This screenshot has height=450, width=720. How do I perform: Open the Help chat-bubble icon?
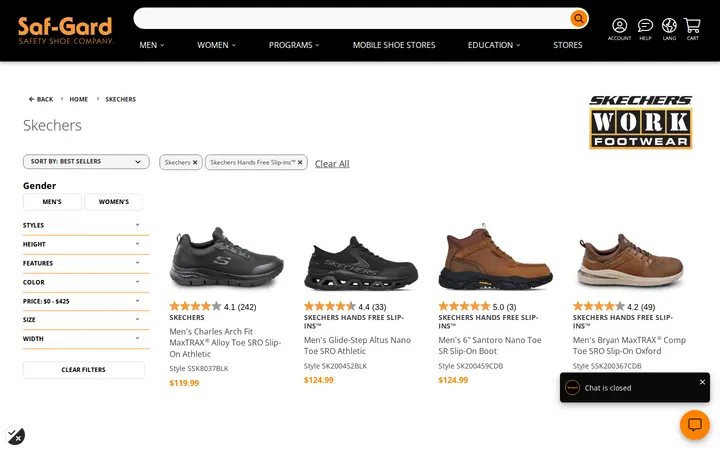coord(645,29)
